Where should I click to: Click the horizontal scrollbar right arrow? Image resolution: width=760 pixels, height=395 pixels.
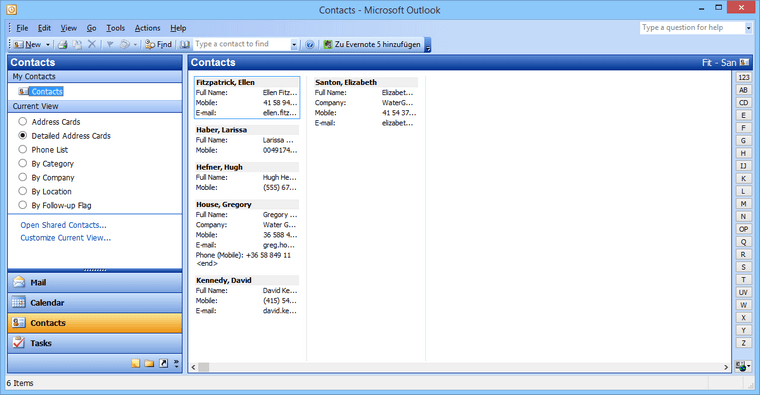click(726, 367)
